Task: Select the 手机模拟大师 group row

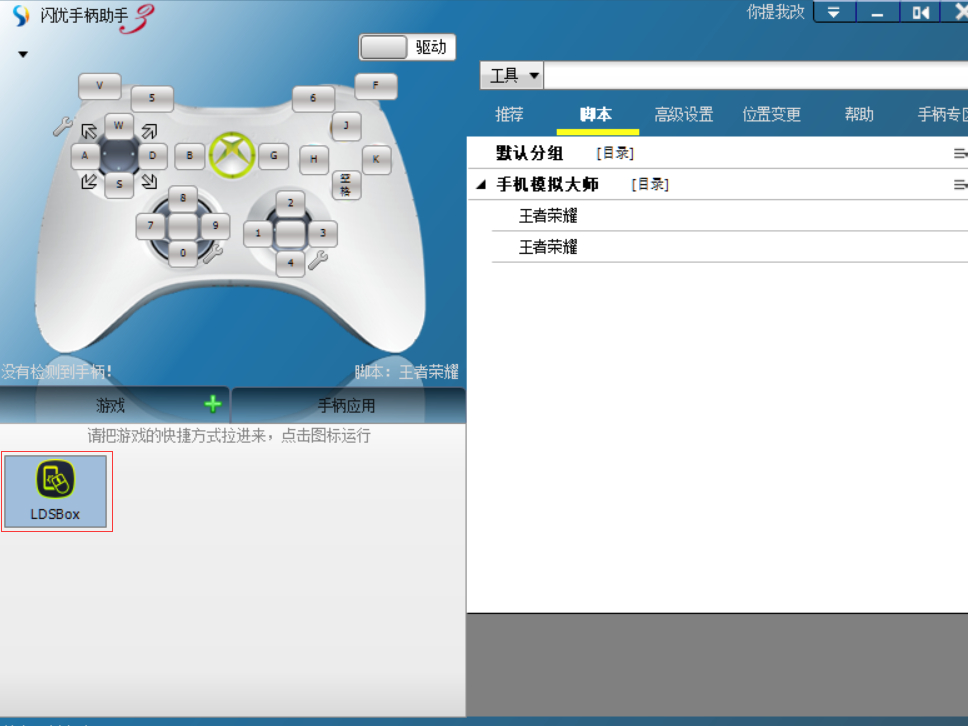Action: (717, 185)
